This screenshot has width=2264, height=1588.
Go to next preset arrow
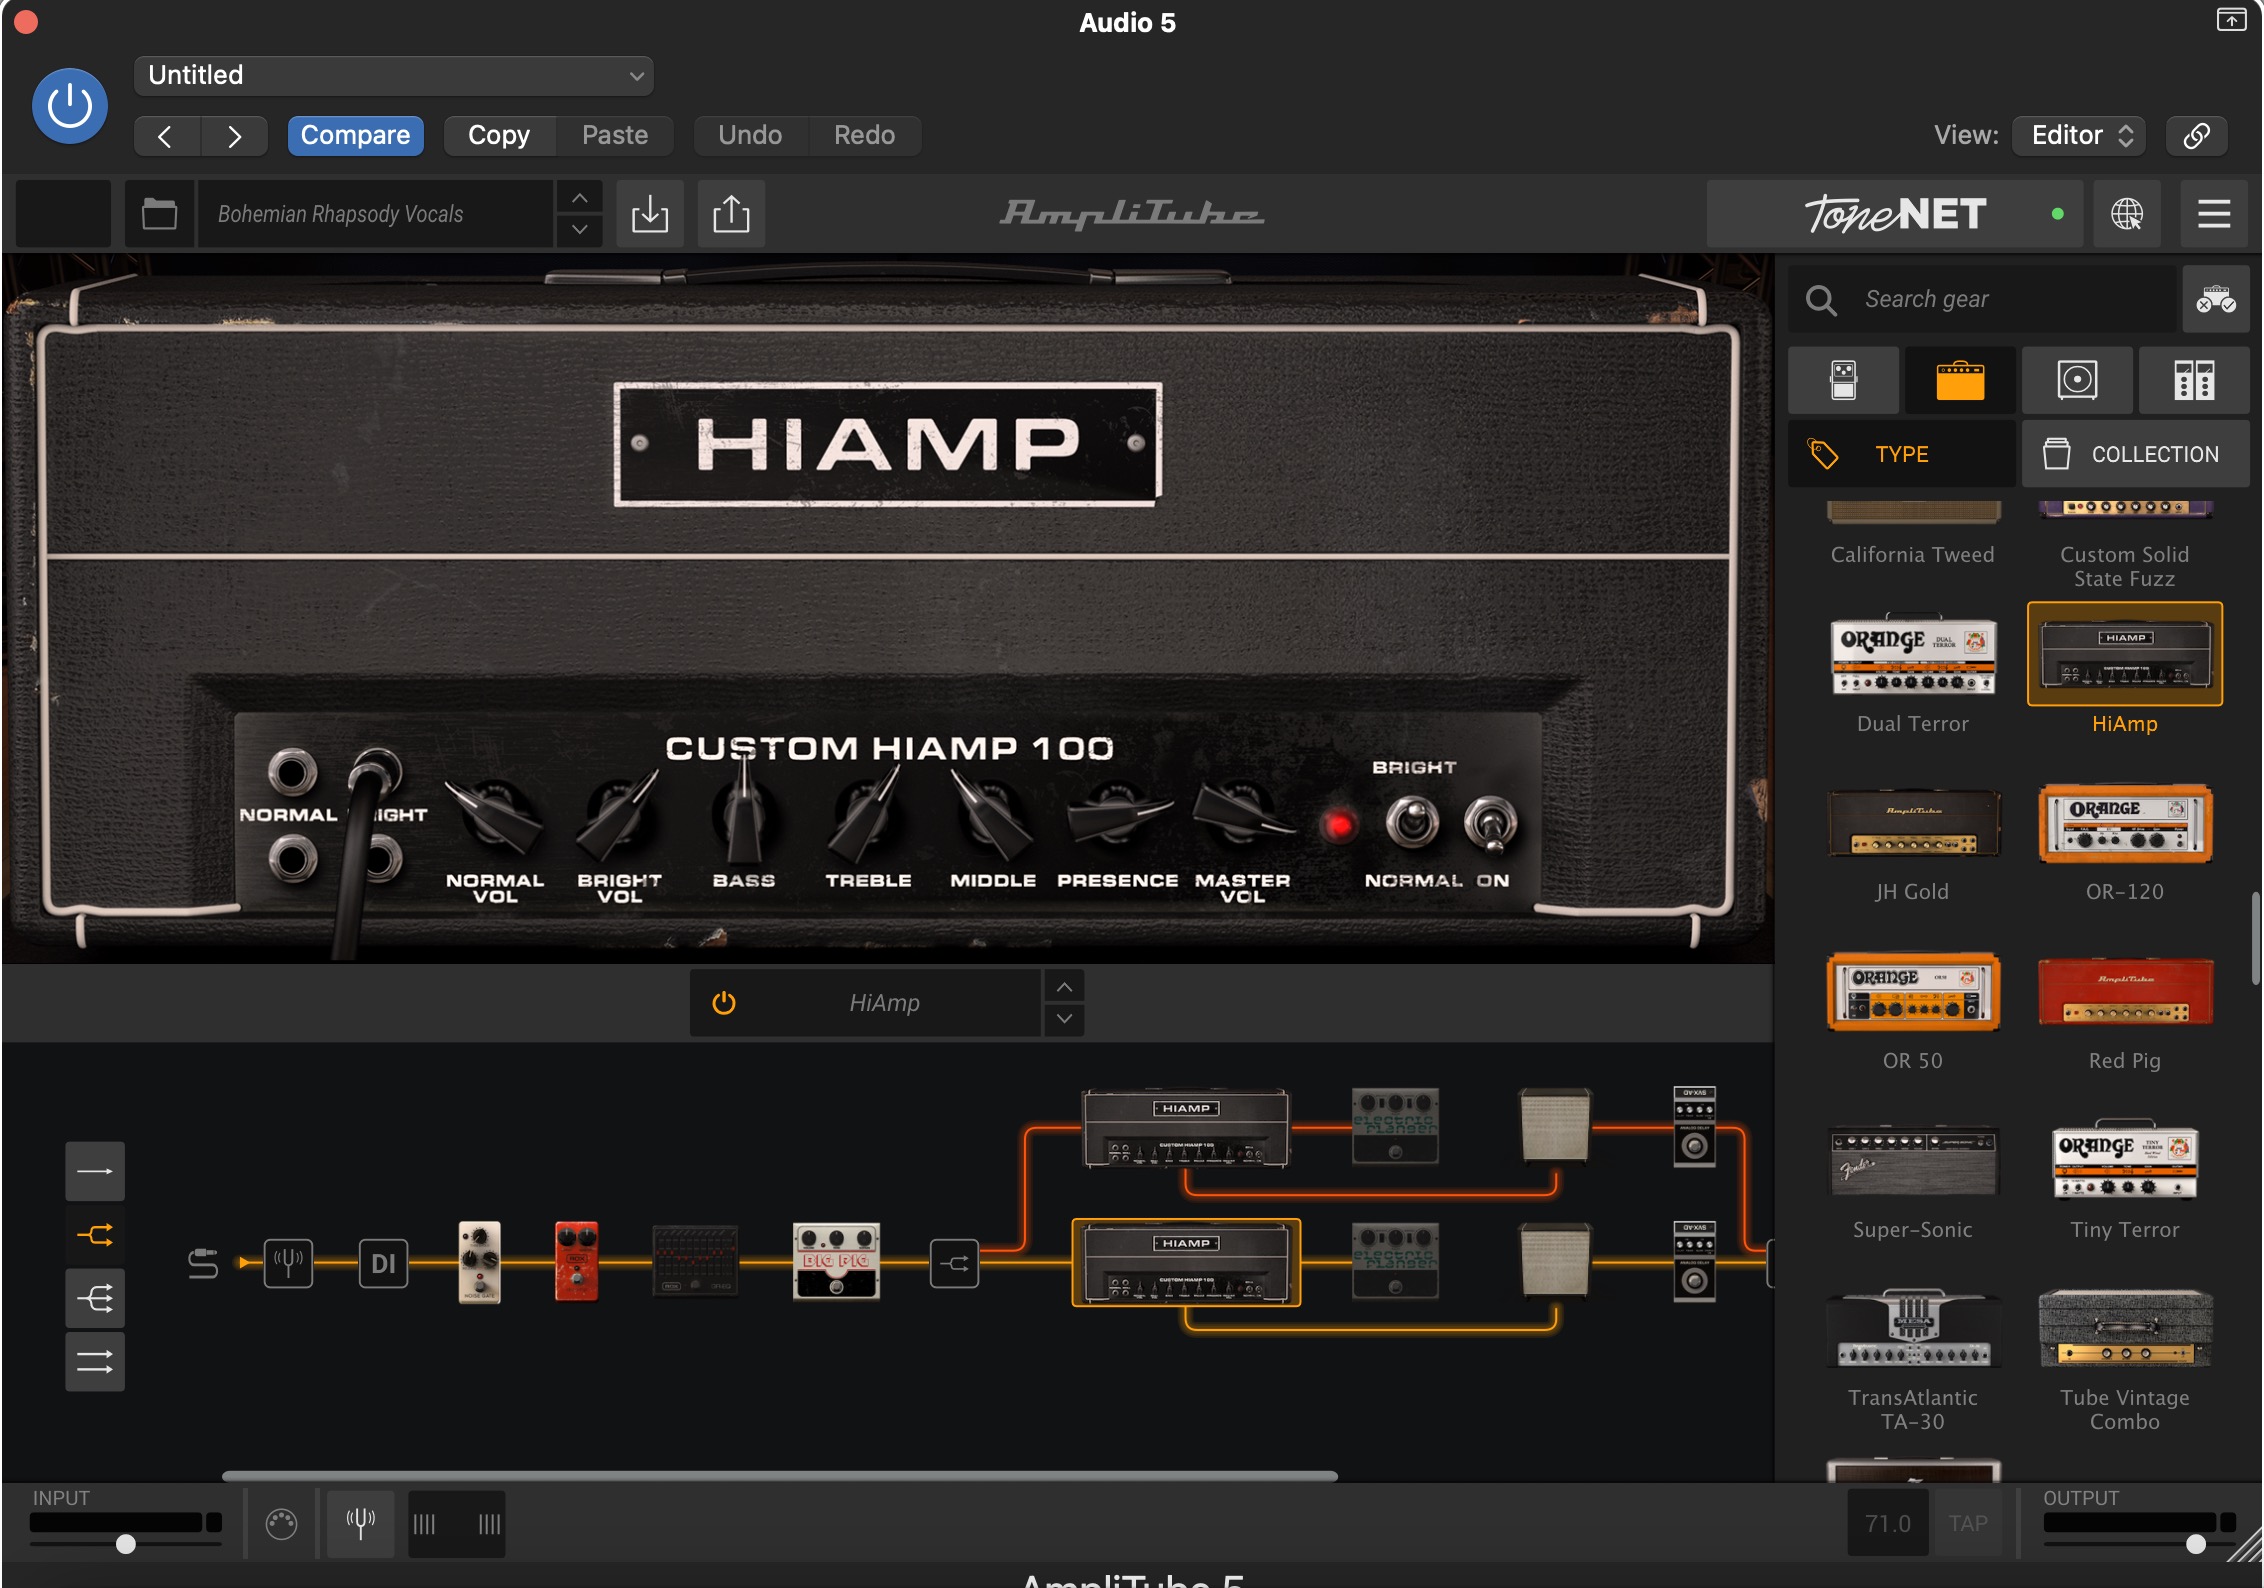click(x=234, y=136)
